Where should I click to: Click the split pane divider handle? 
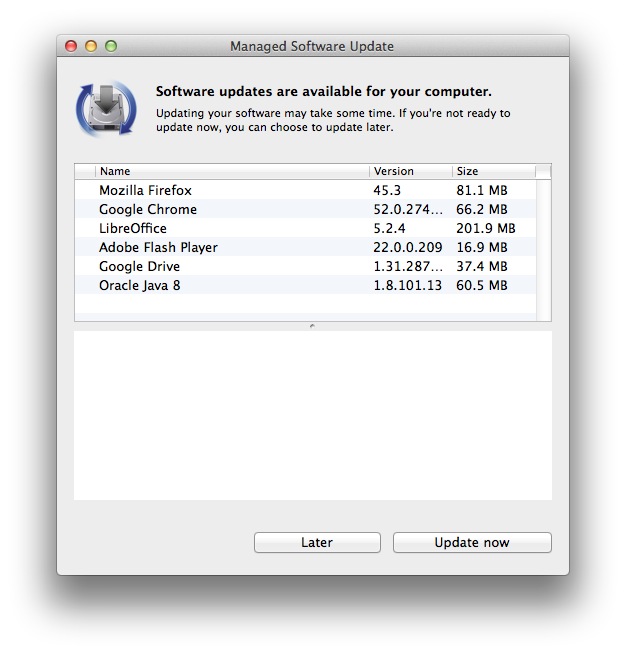(x=312, y=326)
